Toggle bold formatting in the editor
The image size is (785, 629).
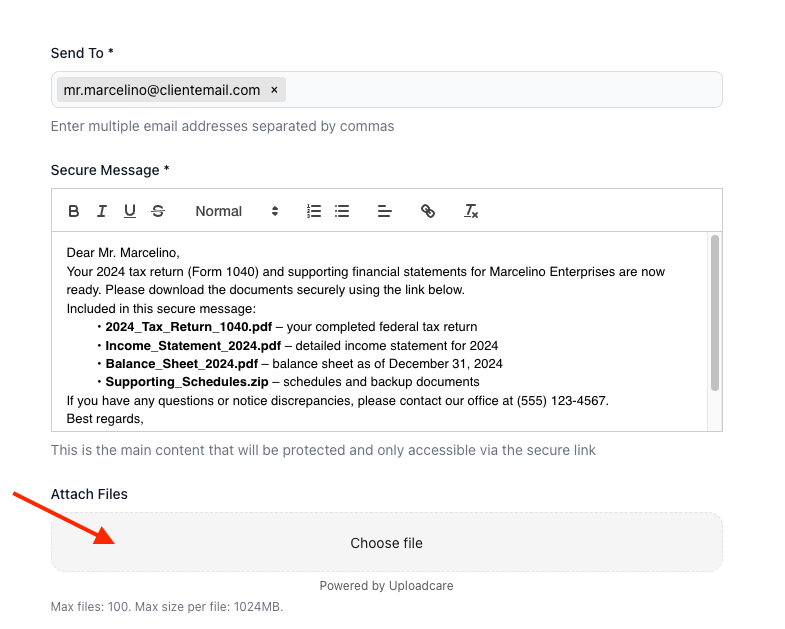point(74,211)
